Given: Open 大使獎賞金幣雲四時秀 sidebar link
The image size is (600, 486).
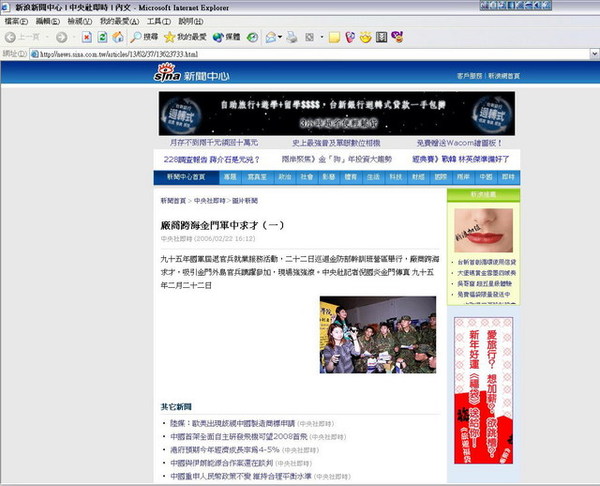Looking at the screenshot, I should pos(487,273).
